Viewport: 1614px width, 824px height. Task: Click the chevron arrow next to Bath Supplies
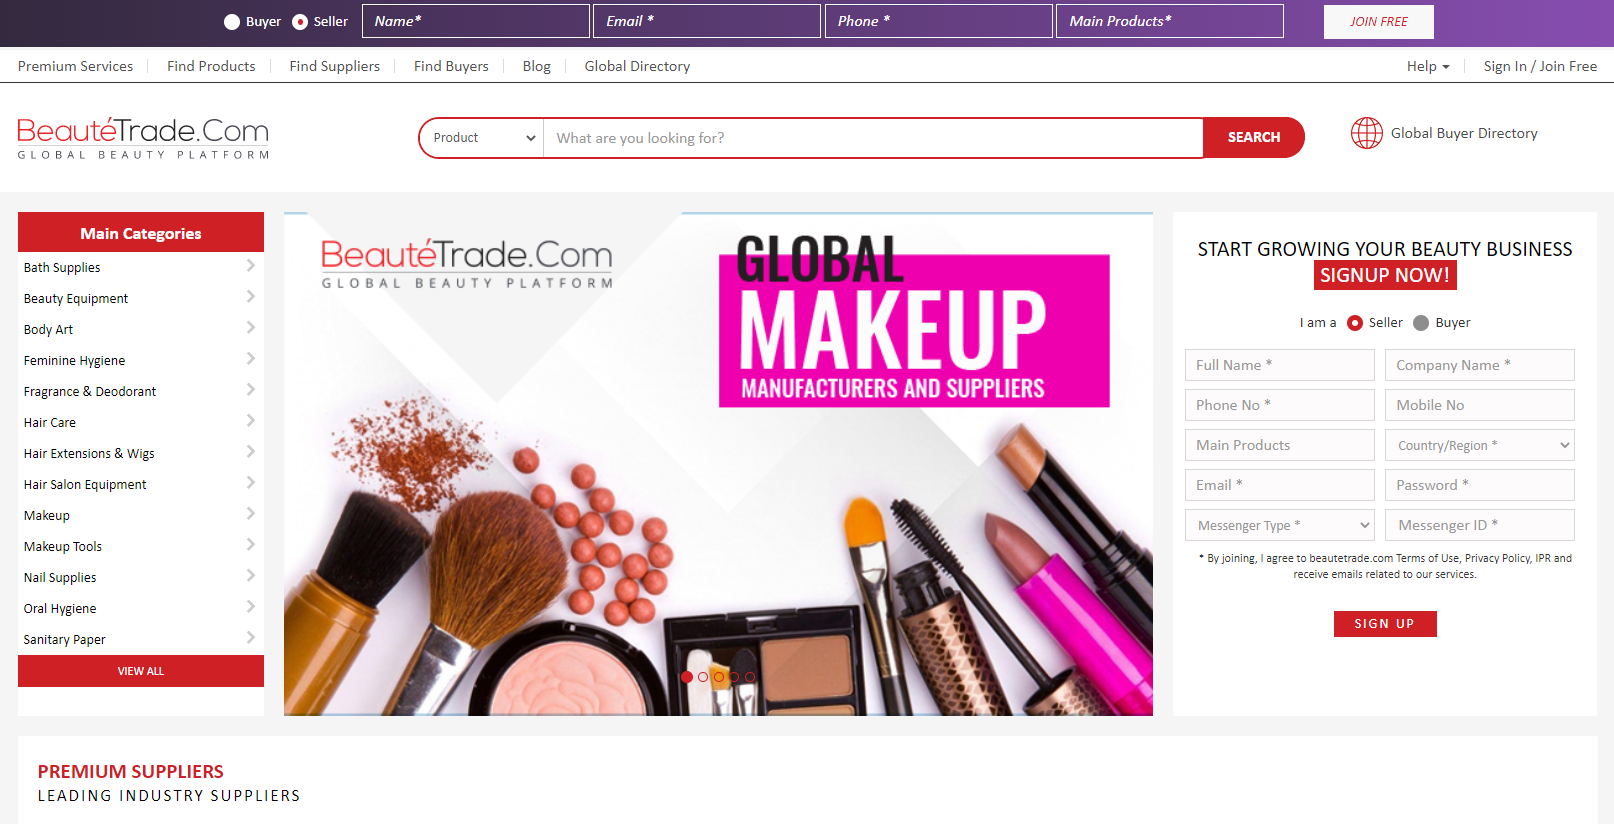[250, 266]
